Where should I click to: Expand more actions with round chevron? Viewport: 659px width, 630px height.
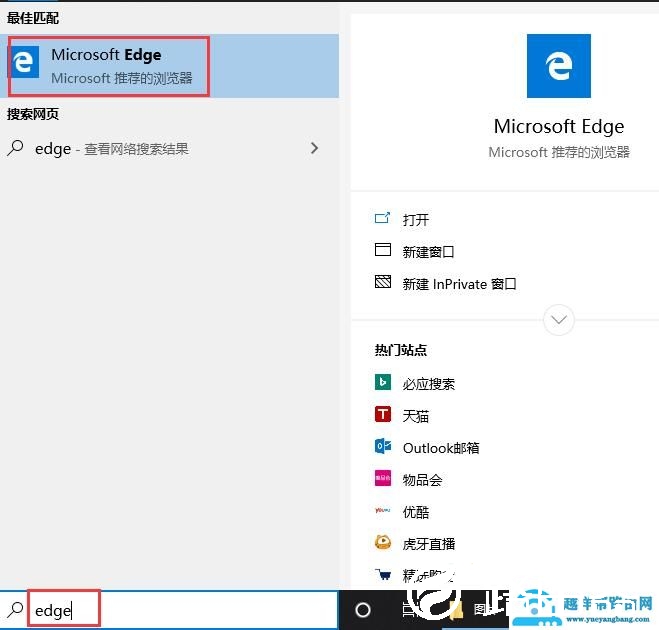559,320
